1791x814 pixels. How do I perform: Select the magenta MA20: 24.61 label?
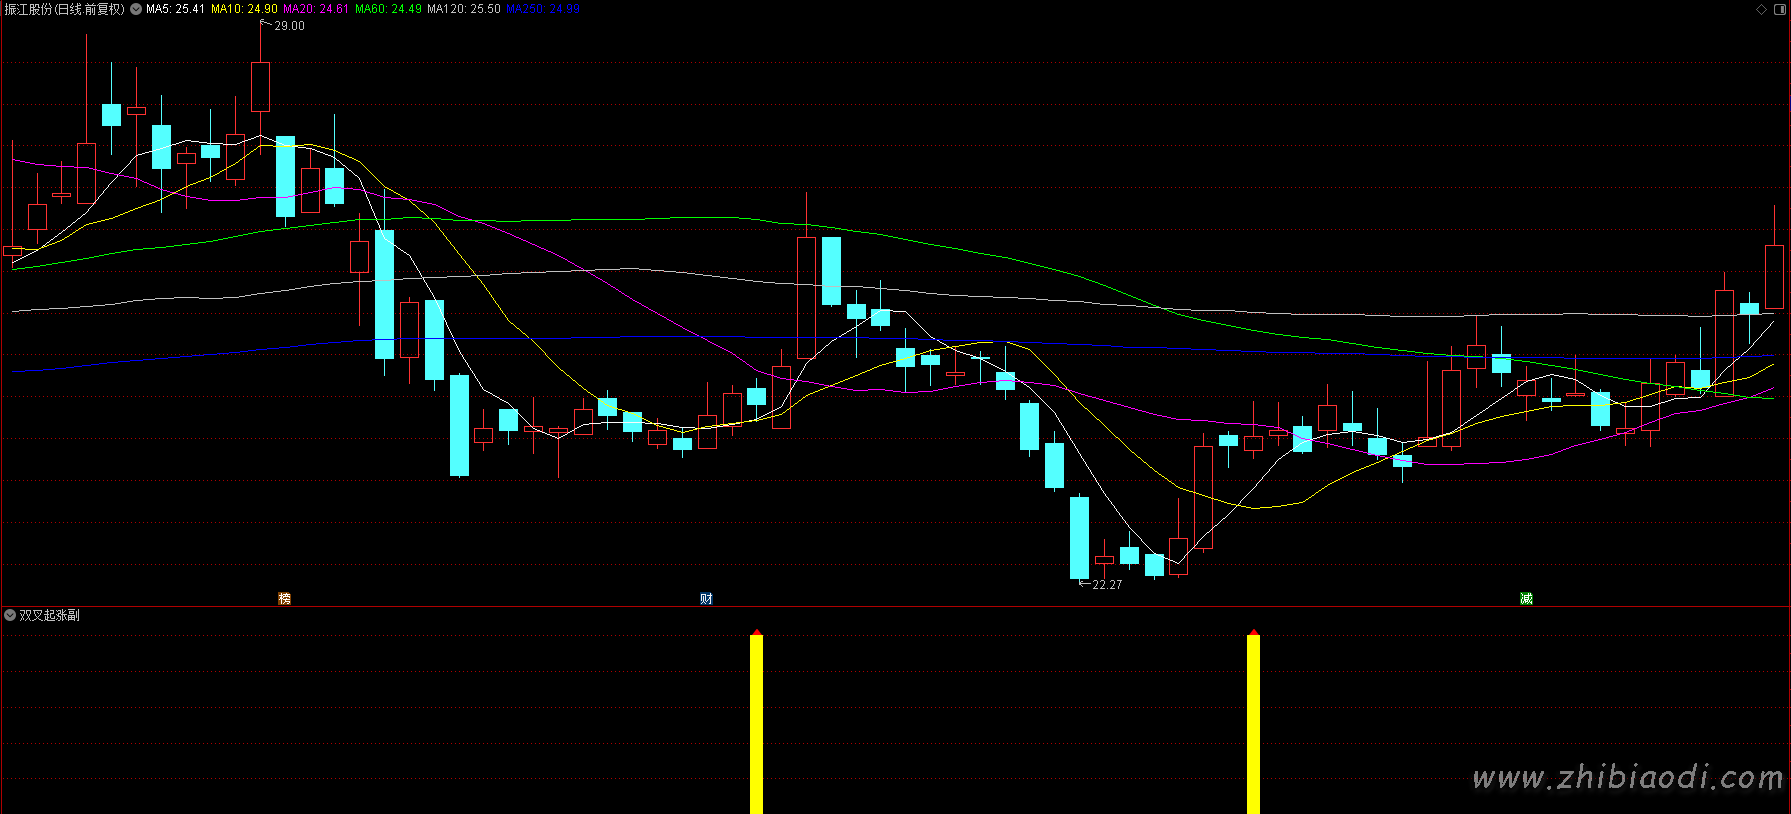pos(316,9)
